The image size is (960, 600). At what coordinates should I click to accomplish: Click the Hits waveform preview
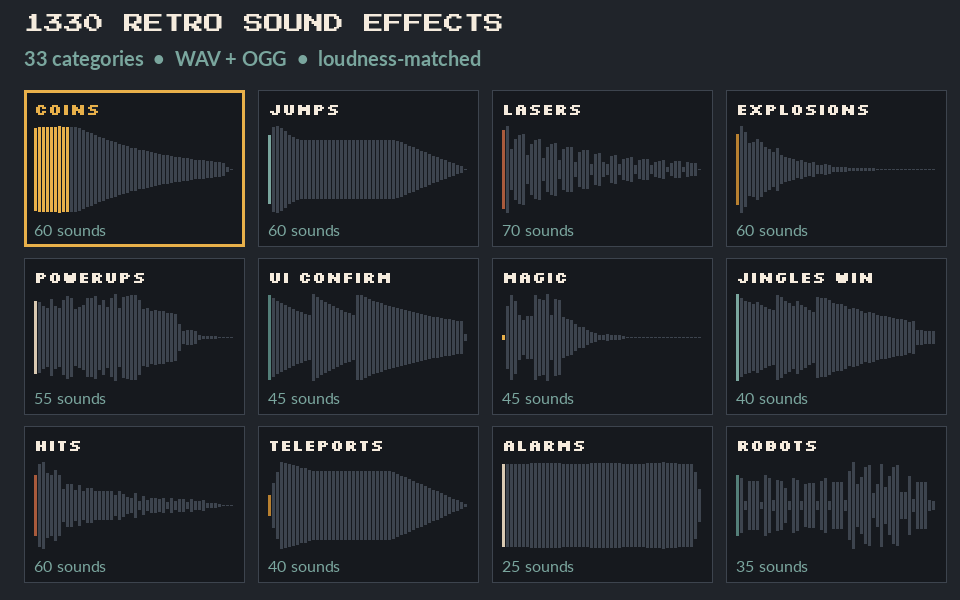[x=133, y=506]
